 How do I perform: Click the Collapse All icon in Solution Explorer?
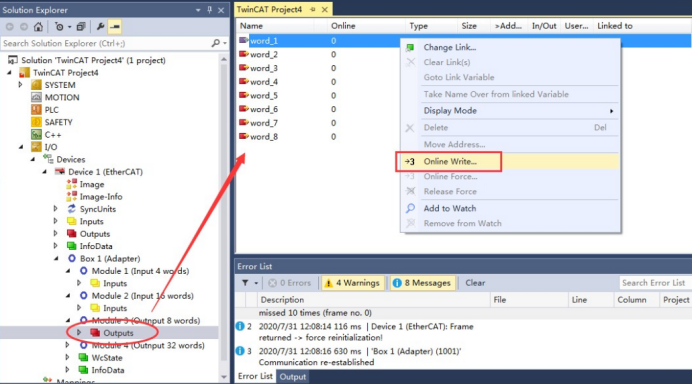point(80,27)
